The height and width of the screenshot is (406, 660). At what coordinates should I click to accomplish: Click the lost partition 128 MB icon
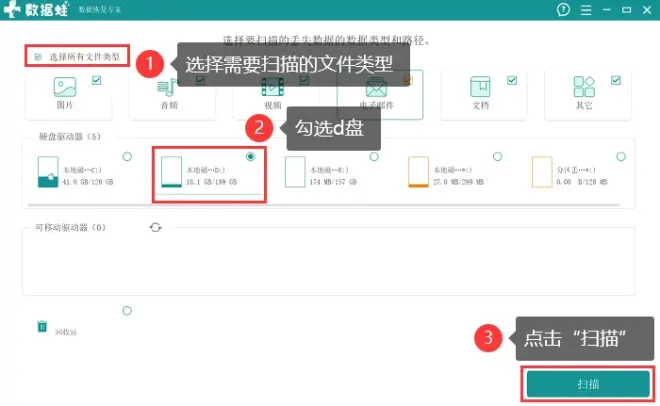(542, 172)
